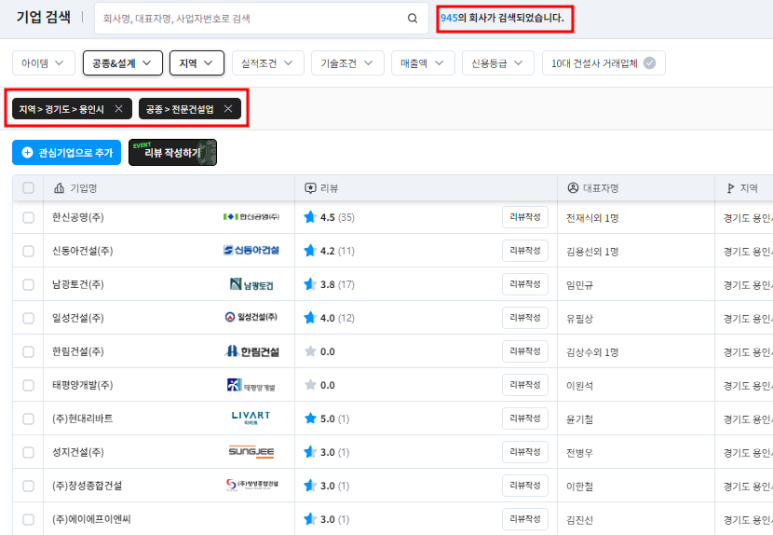Open the 지역 filter dropdown
Screen dimensions: 773x535
pos(197,63)
